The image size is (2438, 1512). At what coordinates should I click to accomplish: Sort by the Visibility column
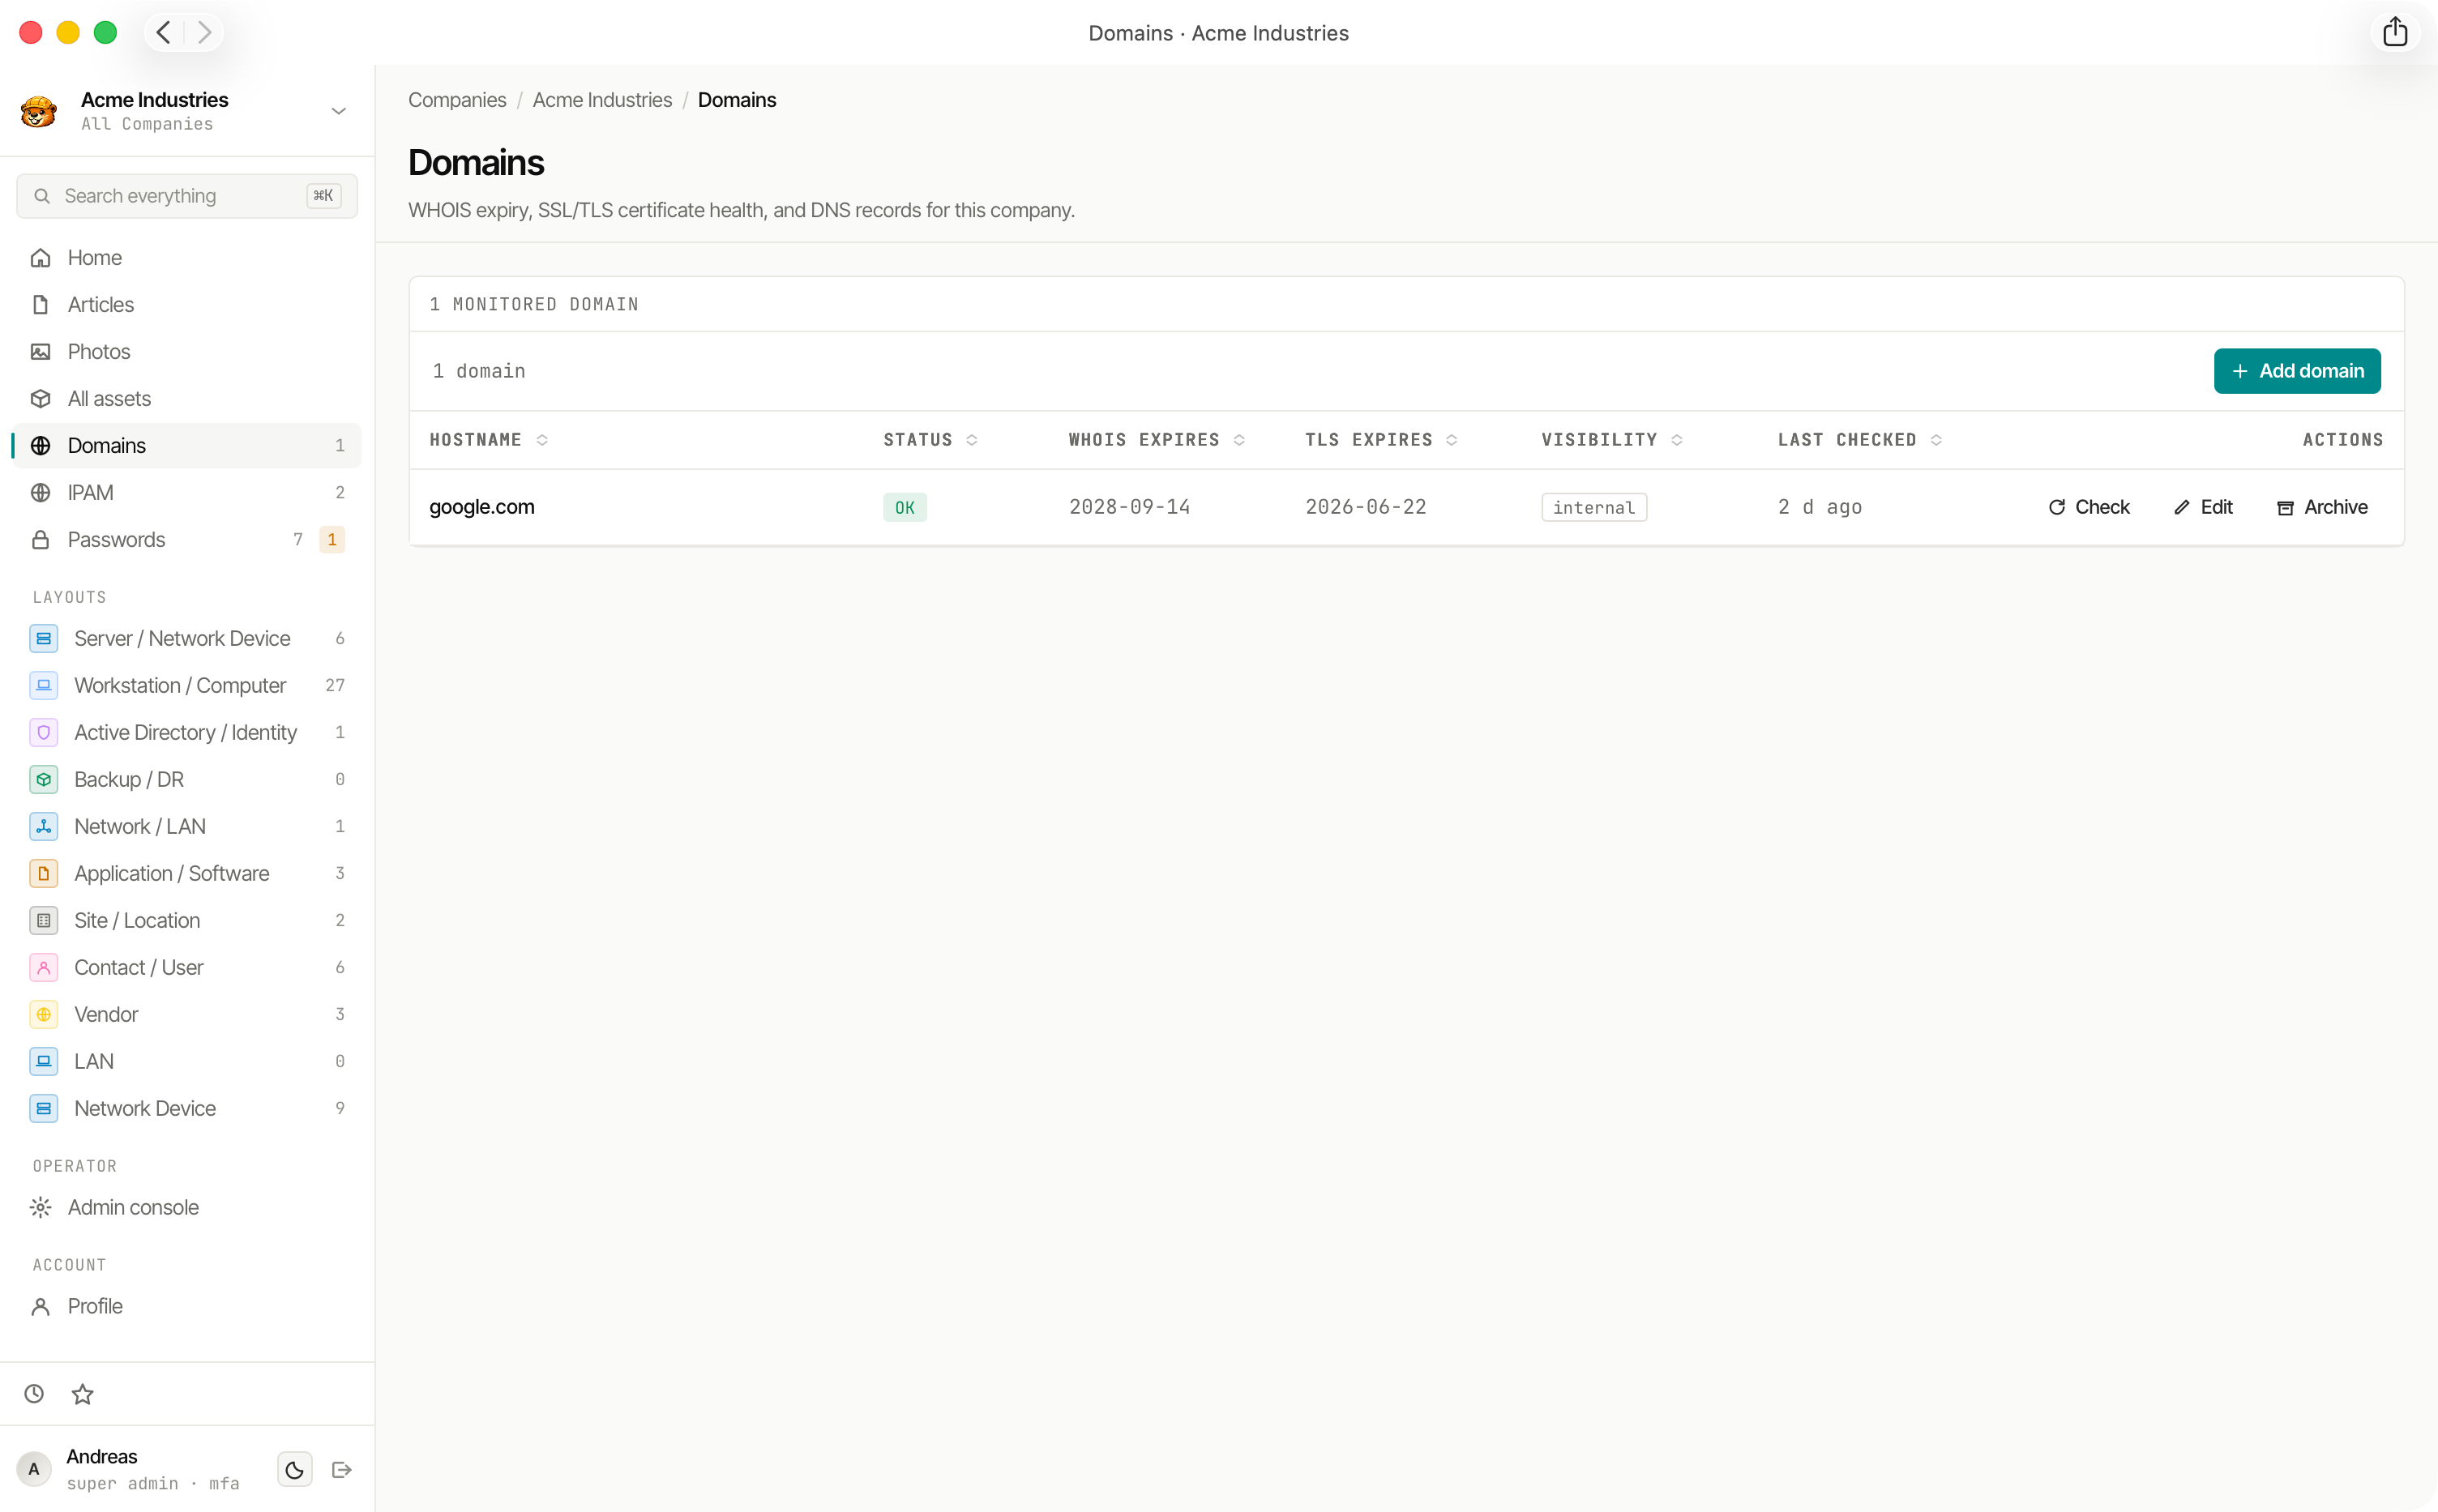point(1612,440)
